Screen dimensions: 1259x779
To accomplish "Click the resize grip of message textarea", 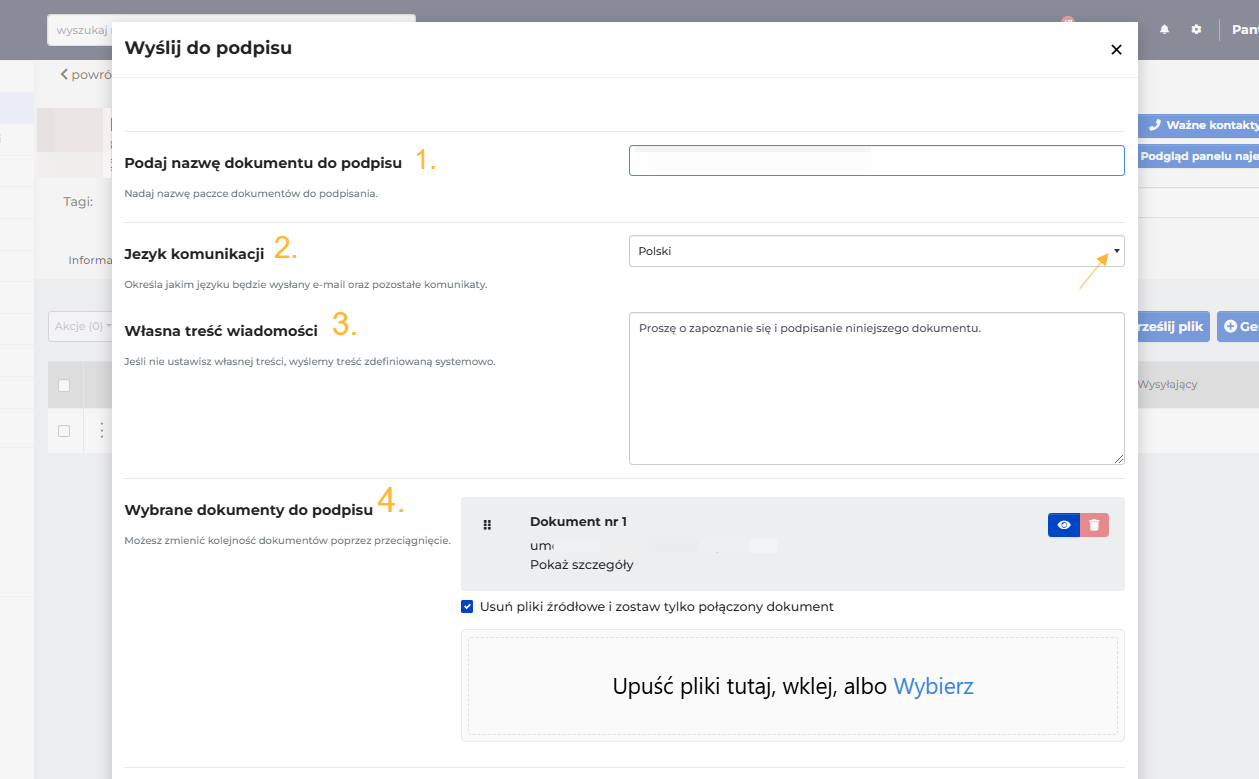I will click(x=1118, y=458).
